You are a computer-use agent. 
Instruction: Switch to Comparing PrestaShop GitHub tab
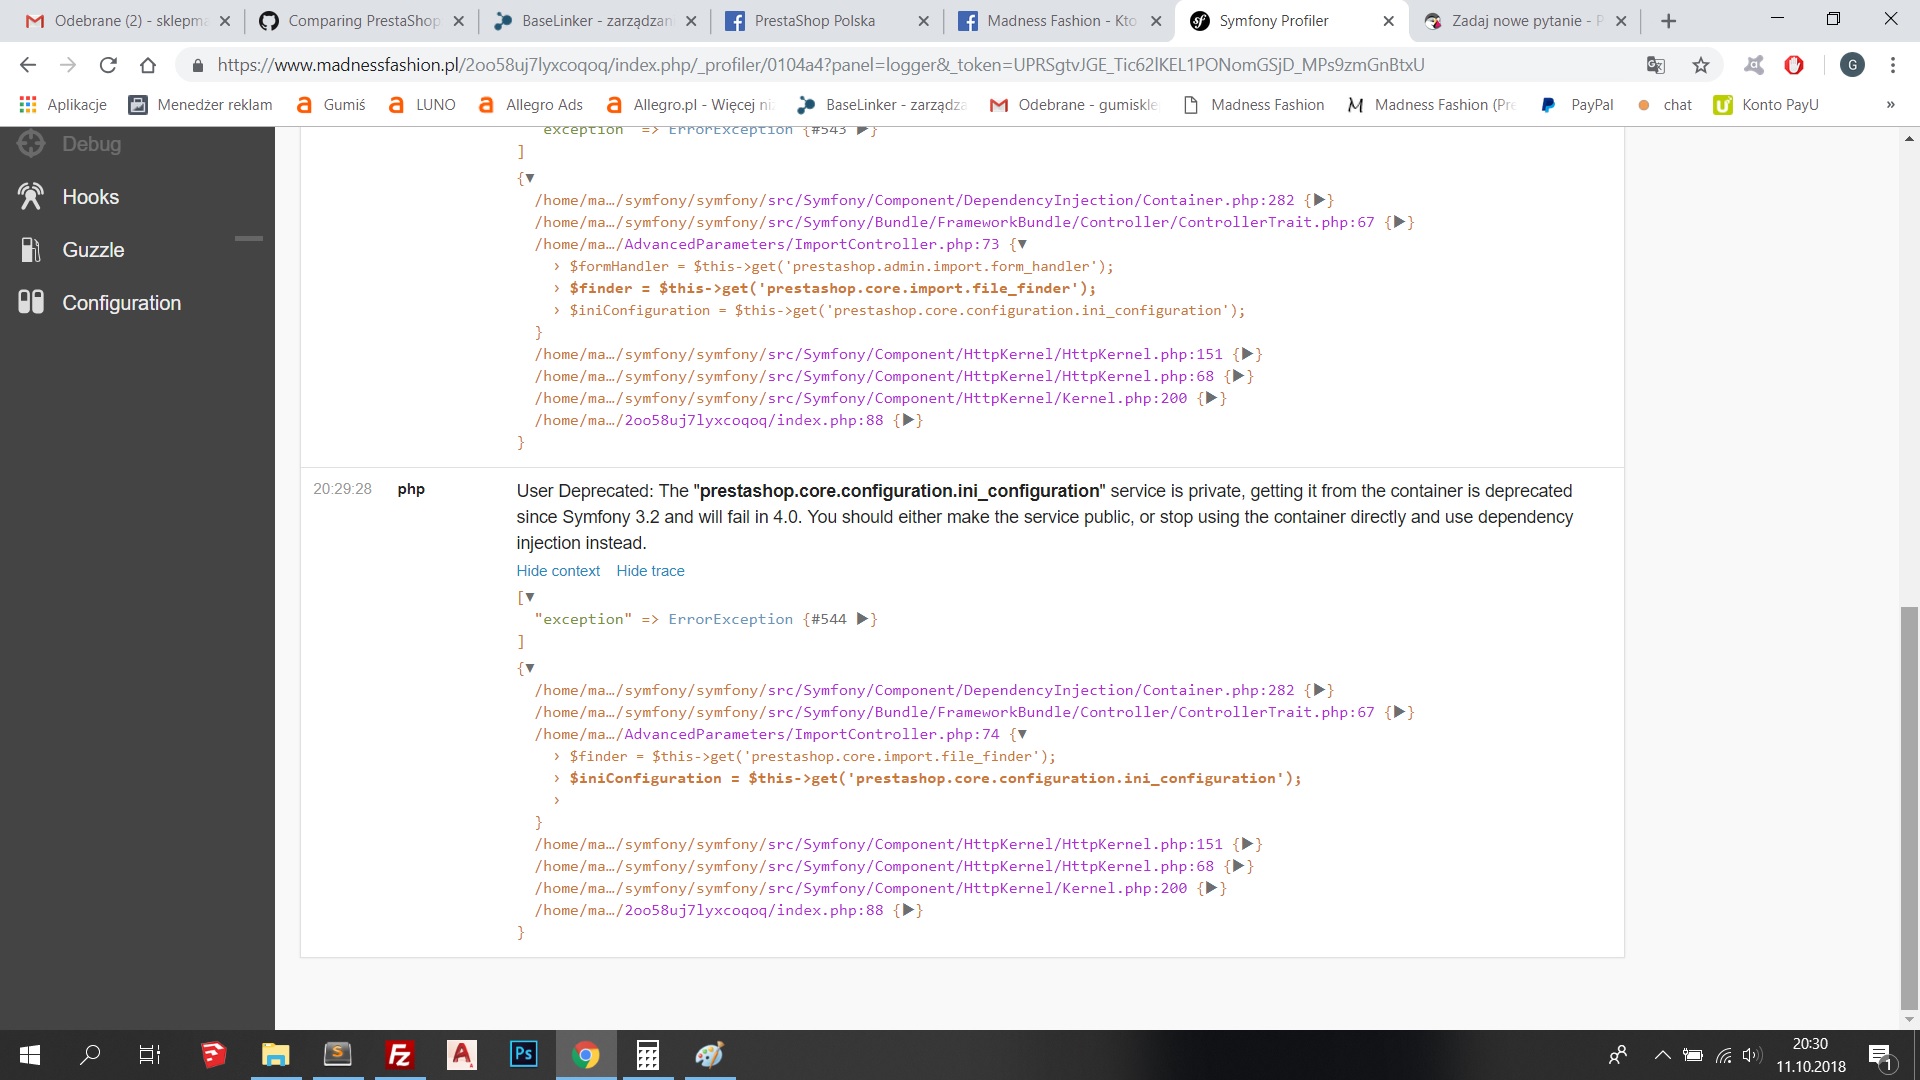(363, 21)
